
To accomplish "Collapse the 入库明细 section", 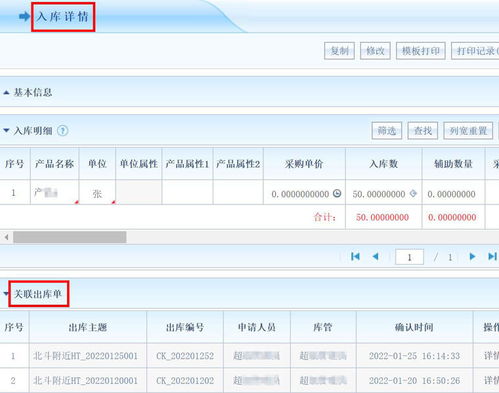I will tap(6, 131).
